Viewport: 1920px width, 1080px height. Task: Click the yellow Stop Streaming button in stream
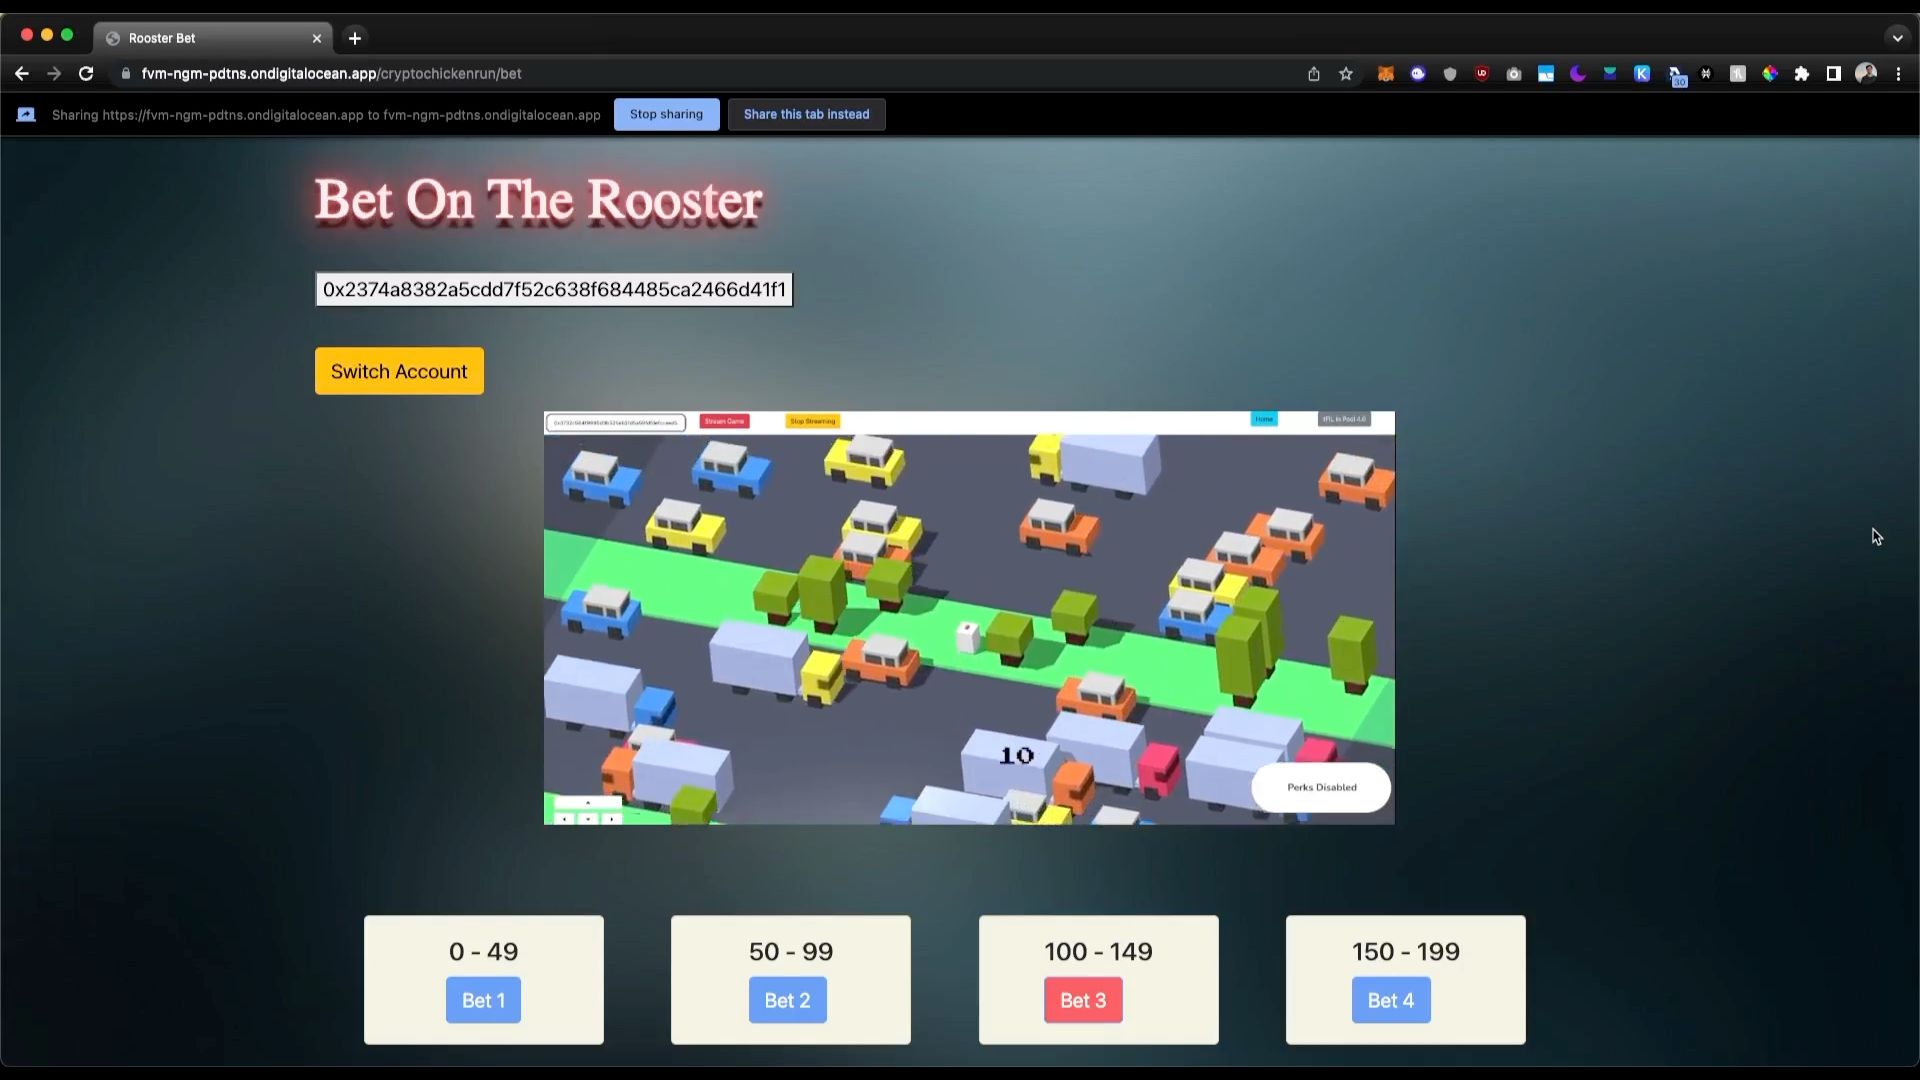(x=812, y=421)
